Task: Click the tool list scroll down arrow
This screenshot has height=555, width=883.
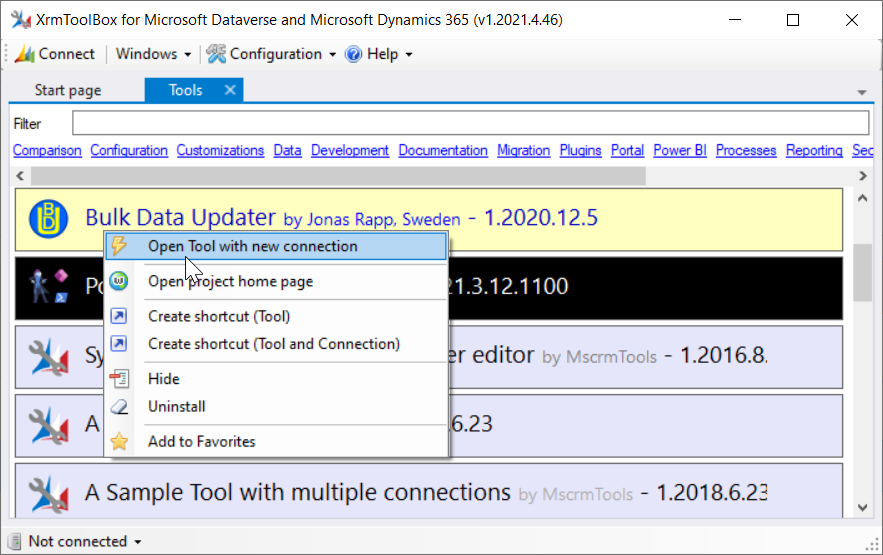Action: [863, 508]
